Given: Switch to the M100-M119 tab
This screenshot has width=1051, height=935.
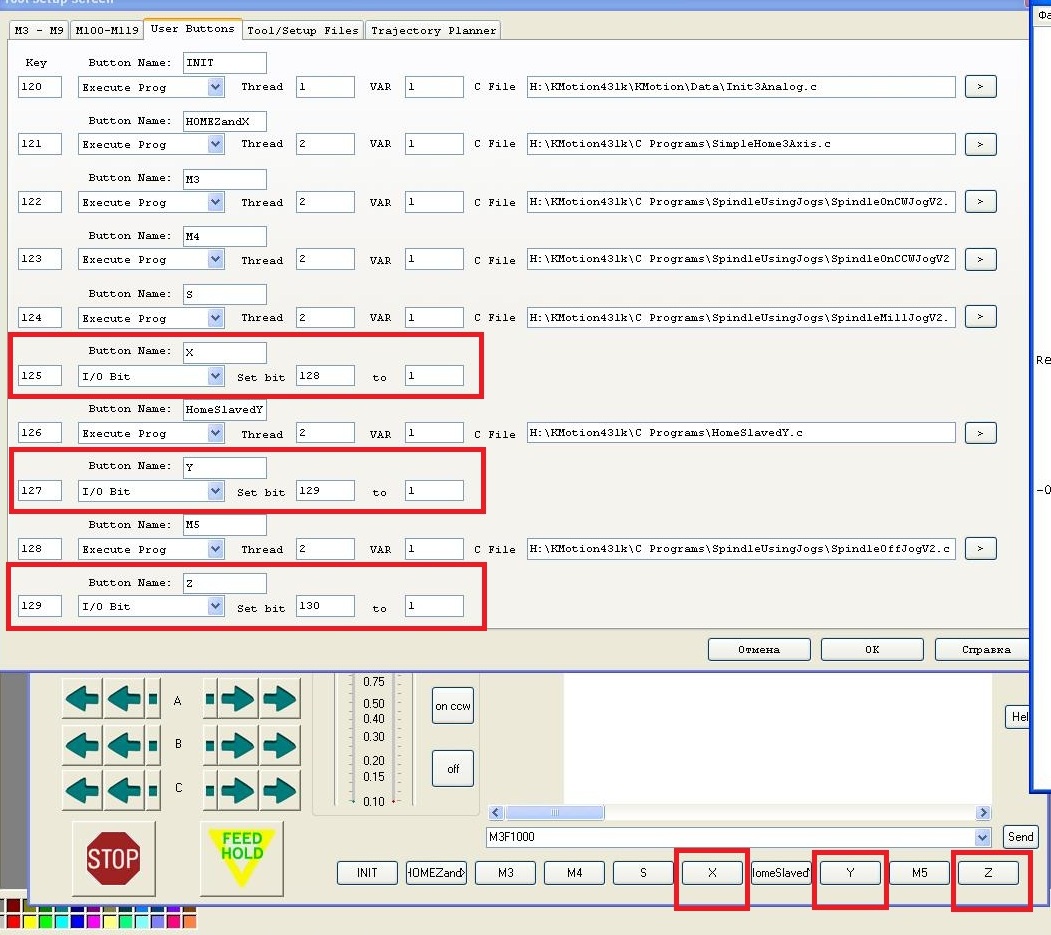Looking at the screenshot, I should [x=107, y=30].
